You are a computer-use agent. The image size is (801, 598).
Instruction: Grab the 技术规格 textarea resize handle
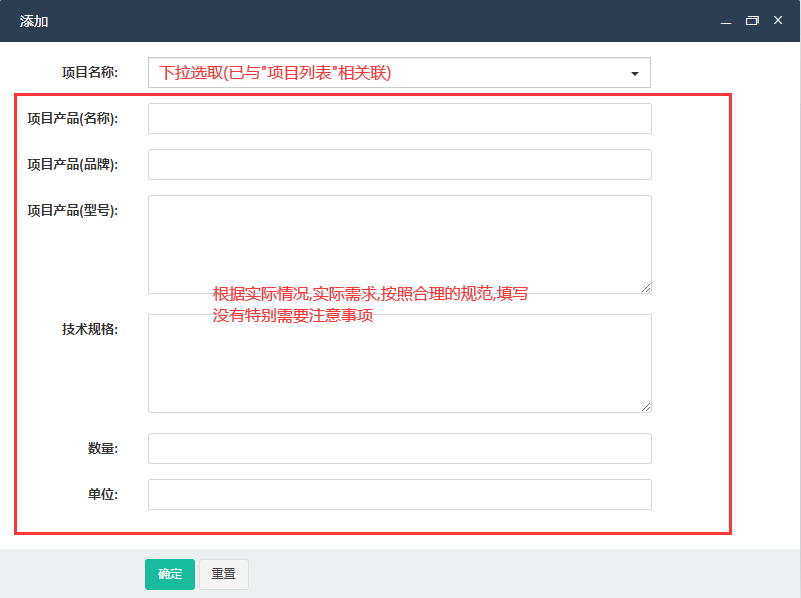click(646, 407)
